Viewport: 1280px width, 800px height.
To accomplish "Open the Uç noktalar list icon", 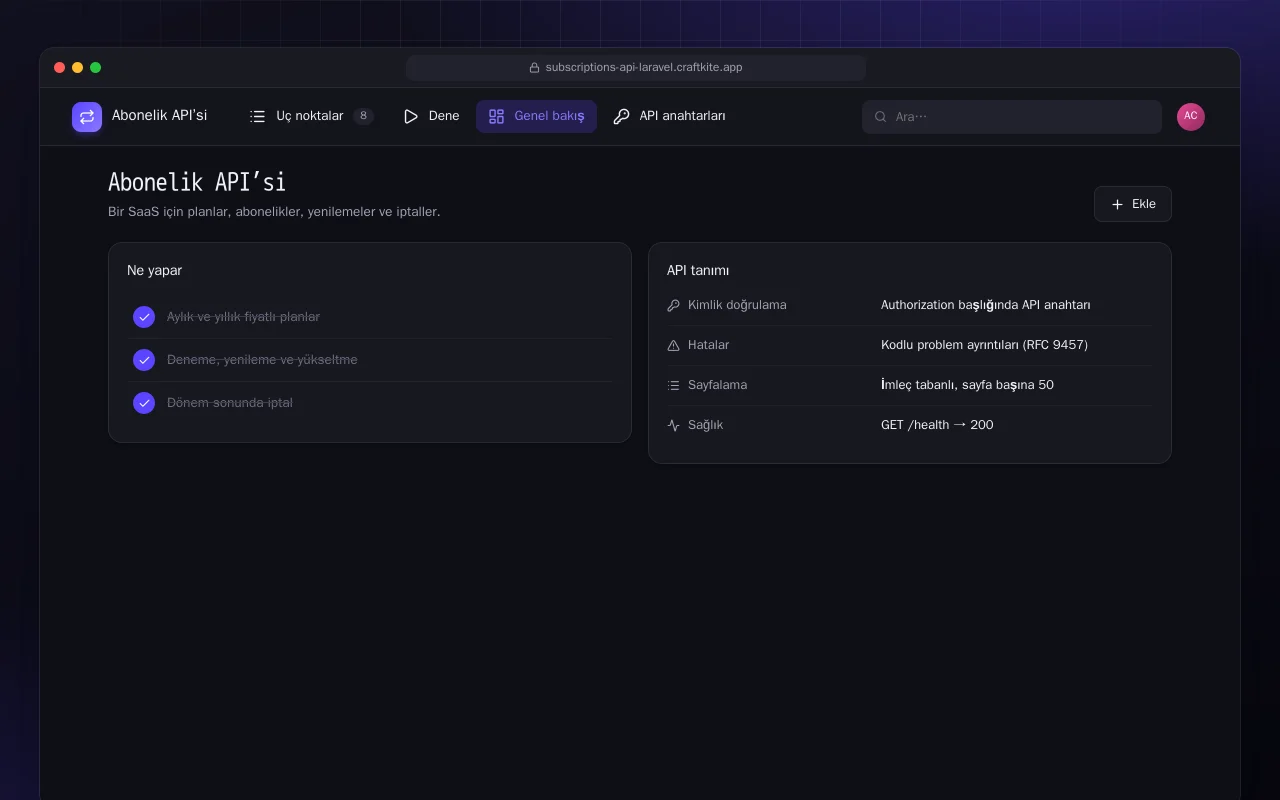I will tap(257, 116).
